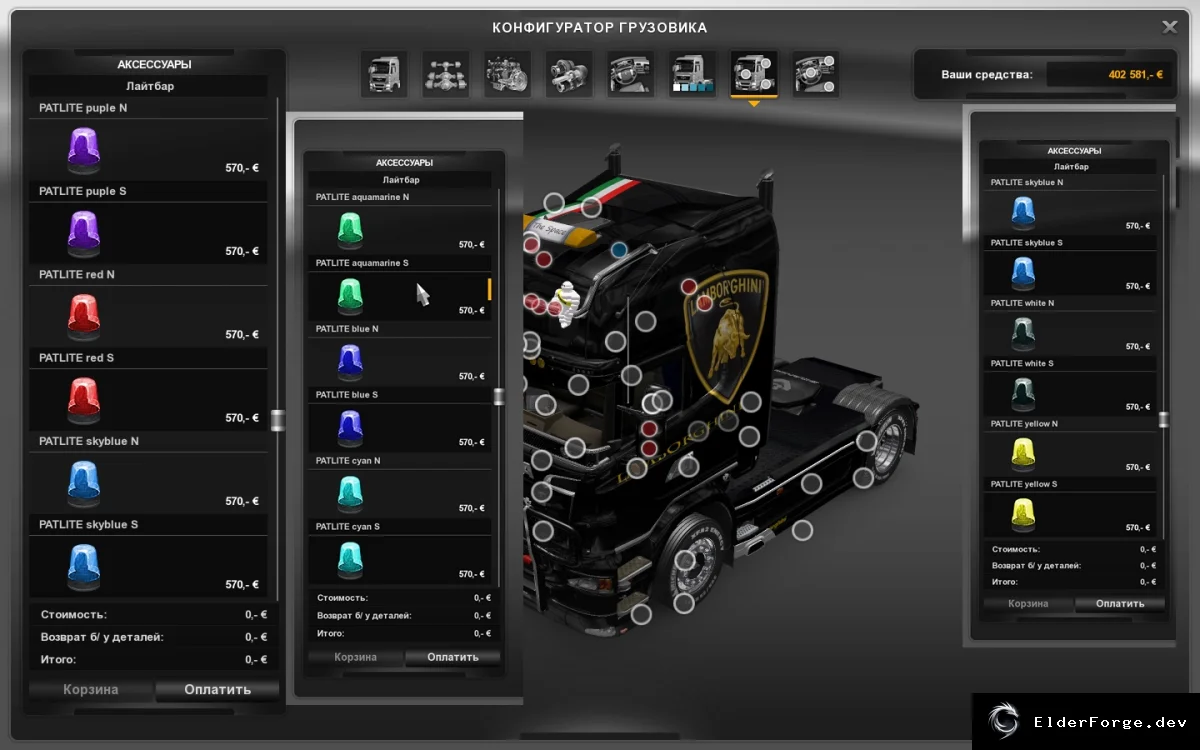Open the truck cabin configuration category
Screen dimensions: 1200x750
384,74
